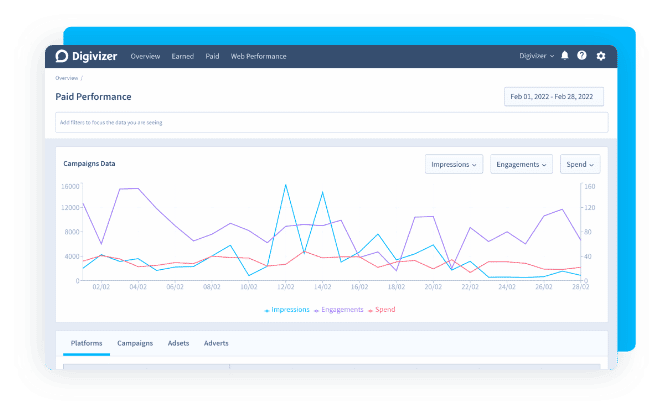Switch to the Adsets tab

click(179, 343)
